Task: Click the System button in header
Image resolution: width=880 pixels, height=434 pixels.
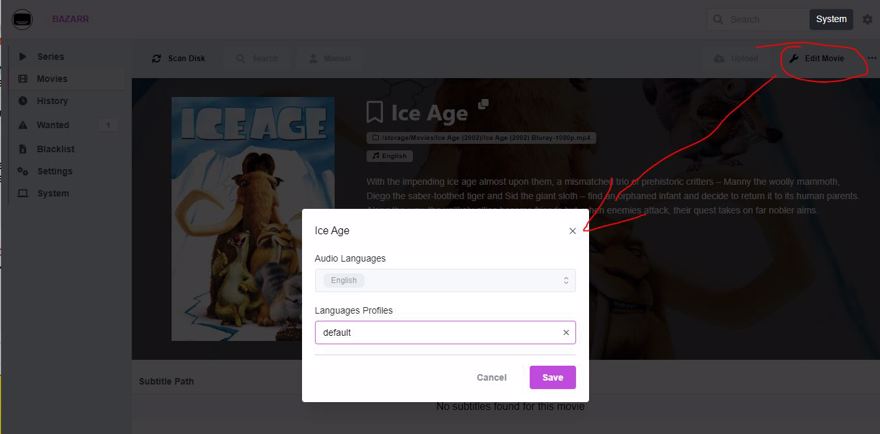Action: (831, 20)
